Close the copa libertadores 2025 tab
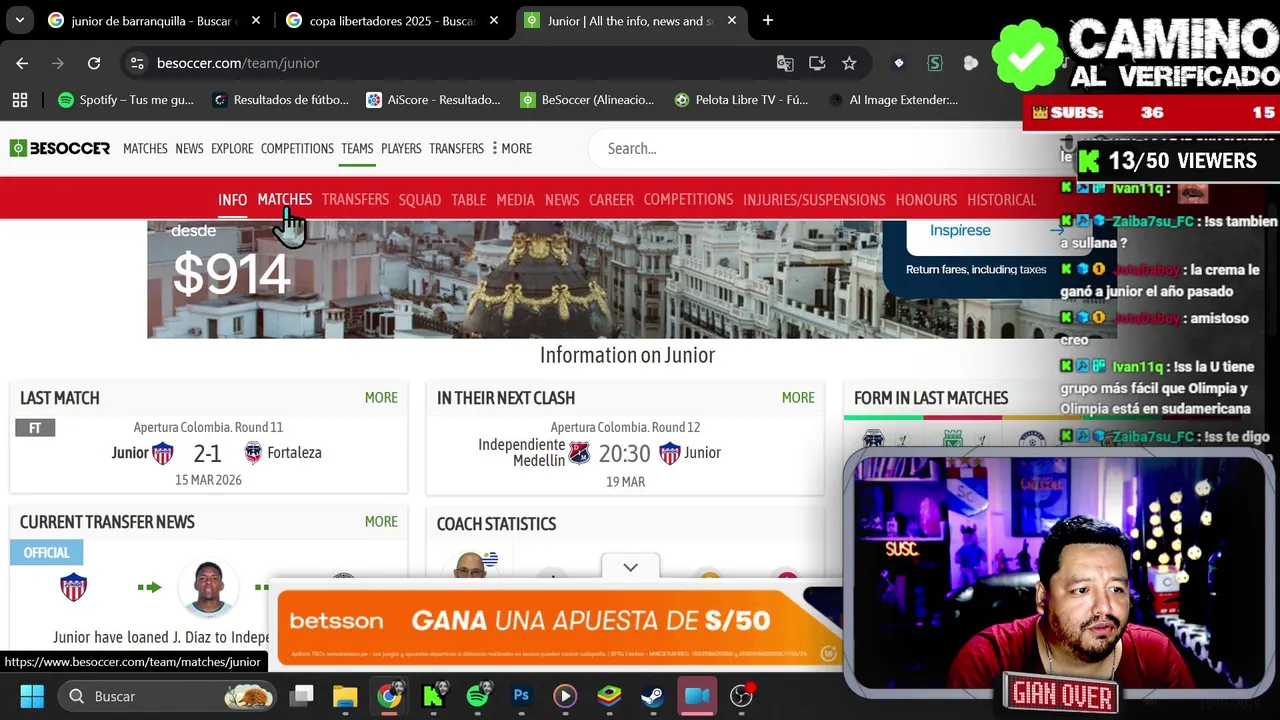Screen dimensions: 1280x720 point(494,20)
